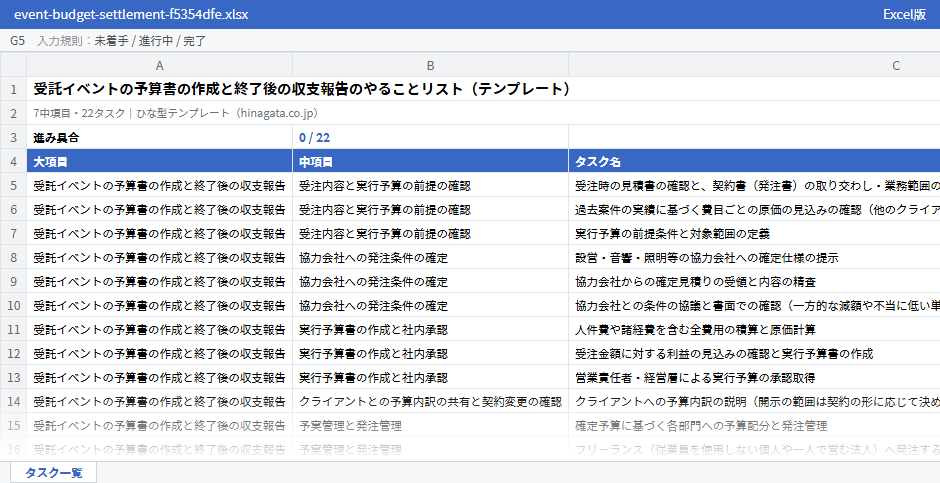Select row 8 header
Viewport: 940px width, 483px height.
click(x=13, y=257)
